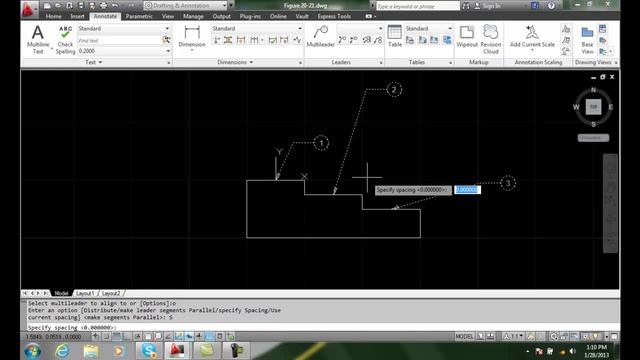Click the AutoCAD application menu logo

(28, 9)
